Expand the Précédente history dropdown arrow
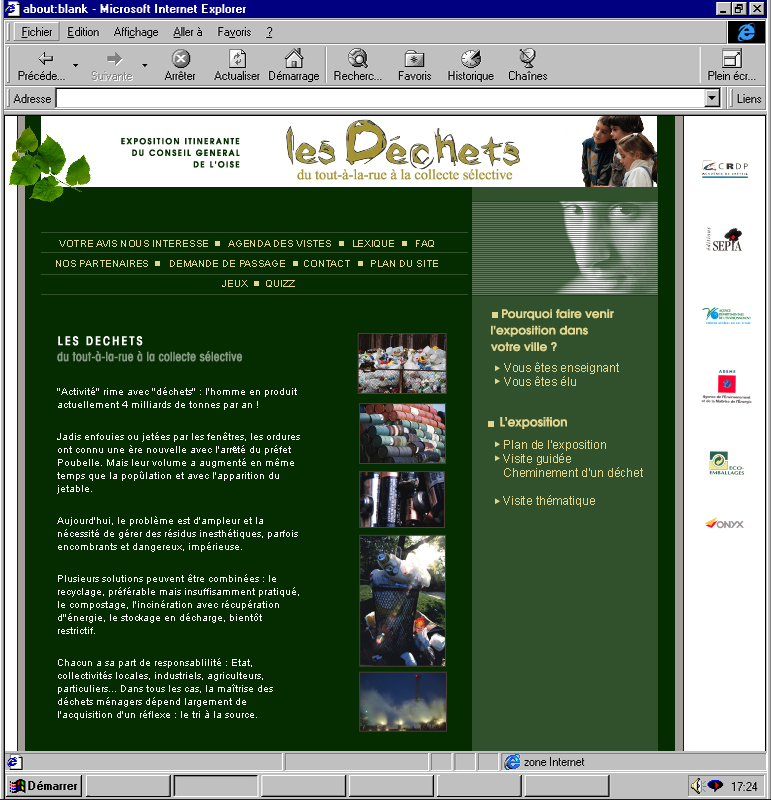 tap(75, 66)
